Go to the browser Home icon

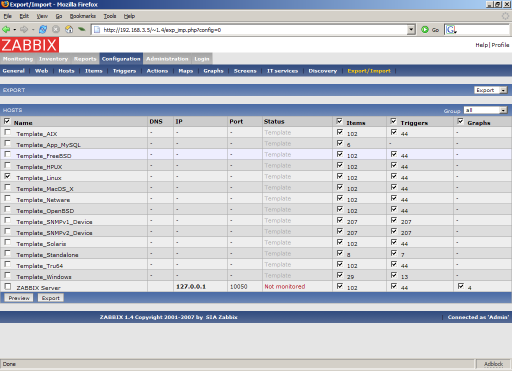(x=69, y=29)
